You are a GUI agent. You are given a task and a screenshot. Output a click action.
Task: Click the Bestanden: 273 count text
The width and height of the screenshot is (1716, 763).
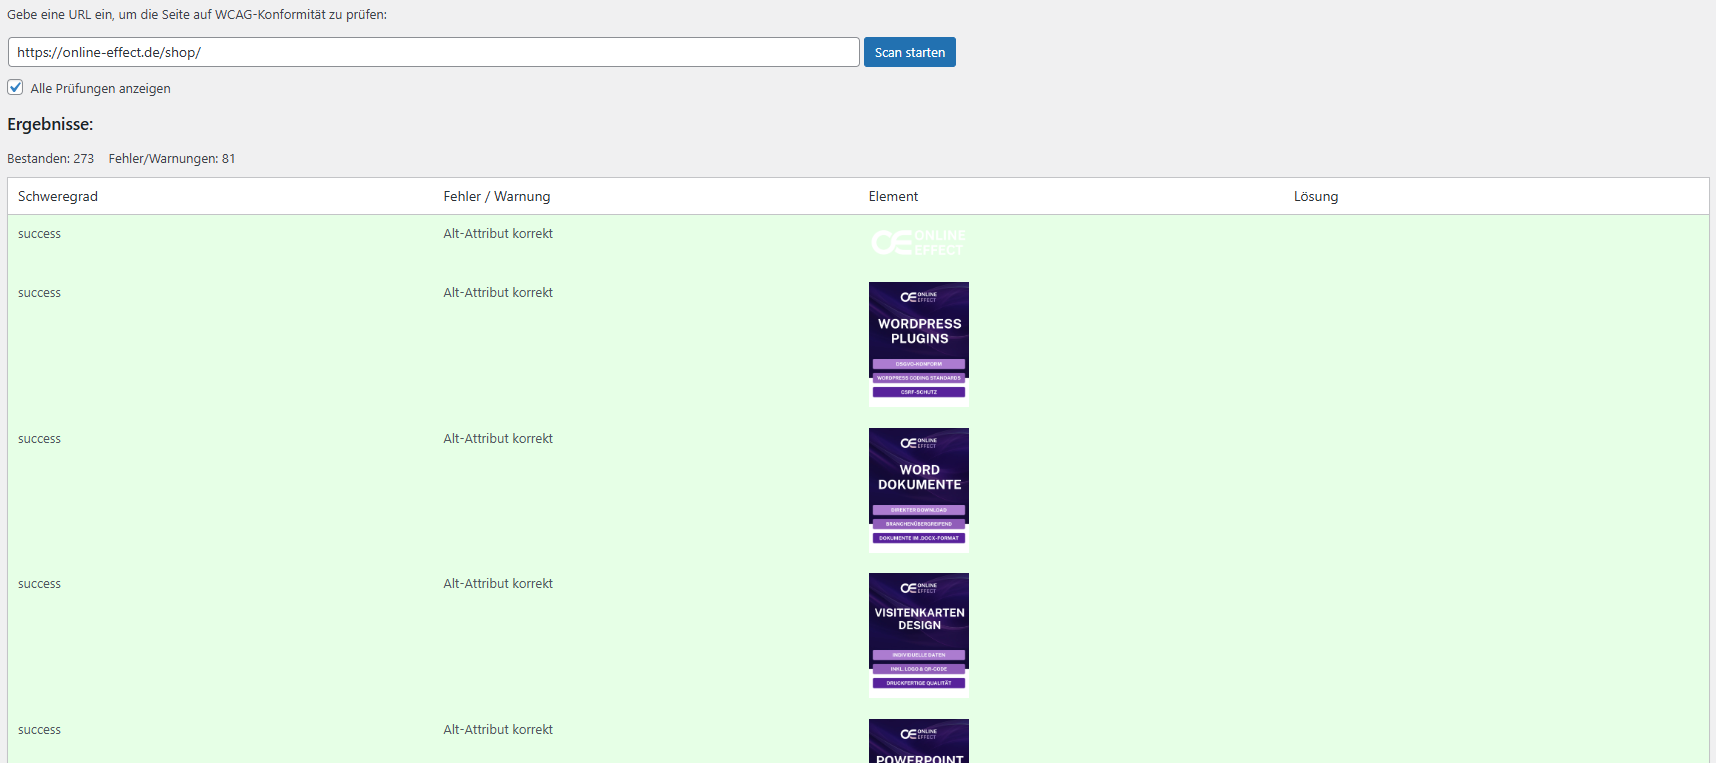tap(50, 159)
